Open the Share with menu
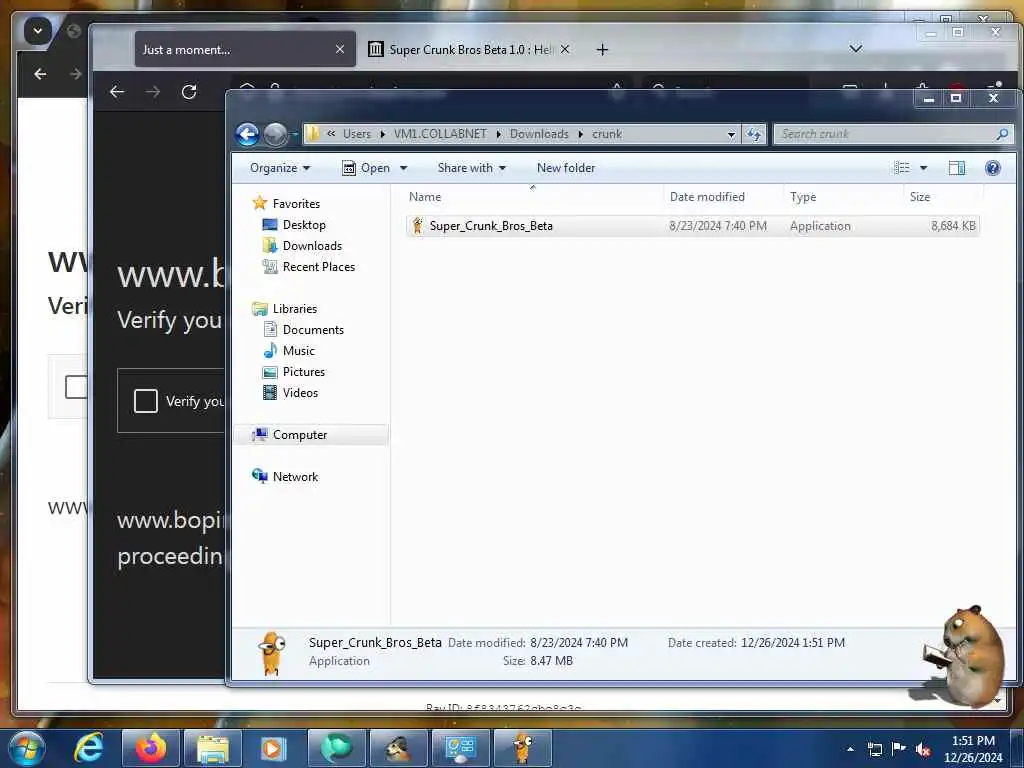This screenshot has height=768, width=1024. point(472,168)
